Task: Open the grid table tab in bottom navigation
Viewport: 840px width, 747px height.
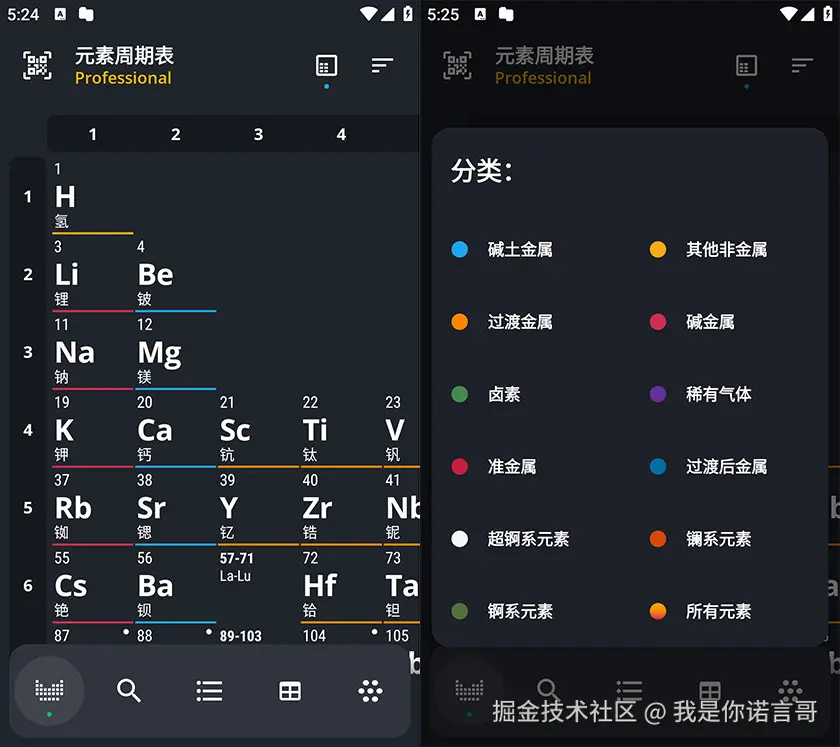Action: [290, 691]
